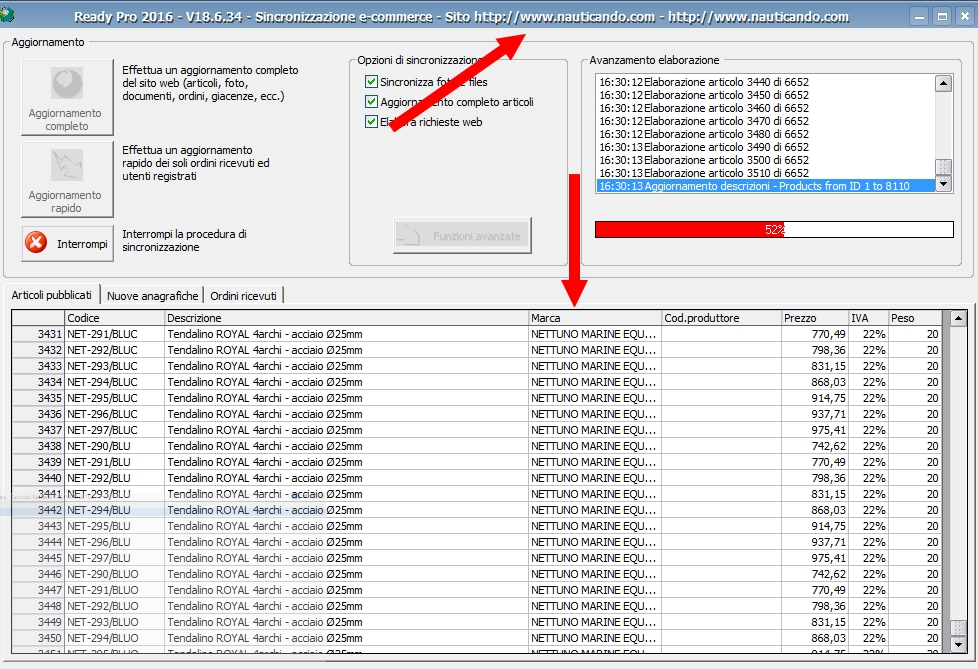Switch to Articoli pubblicati tab
This screenshot has width=978, height=669.
[52, 295]
